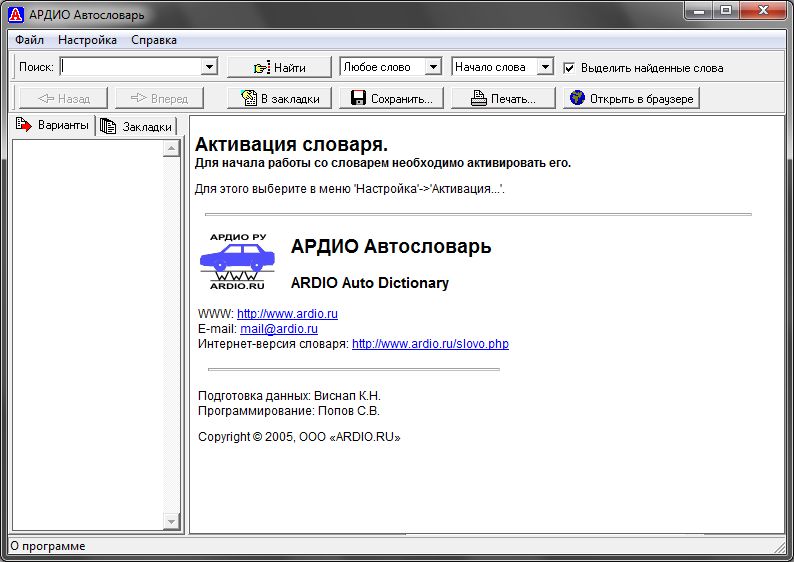
Task: Click the ARDIO Auto Dictionary subtitle
Action: point(370,283)
